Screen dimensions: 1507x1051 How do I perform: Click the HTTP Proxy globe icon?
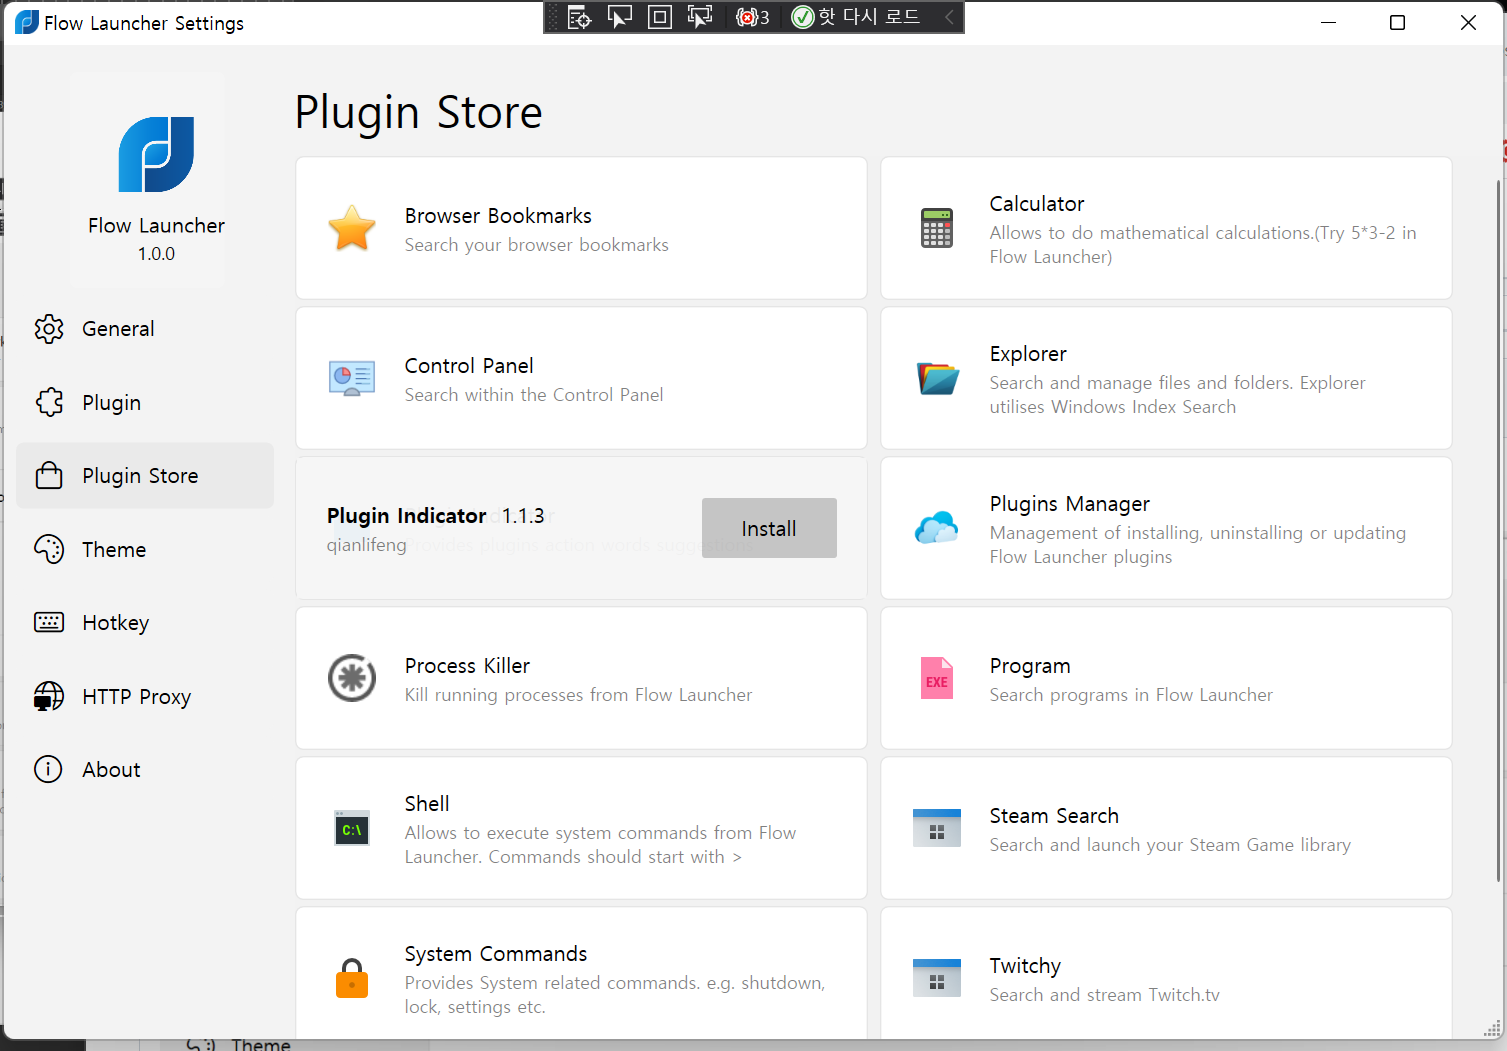[49, 696]
